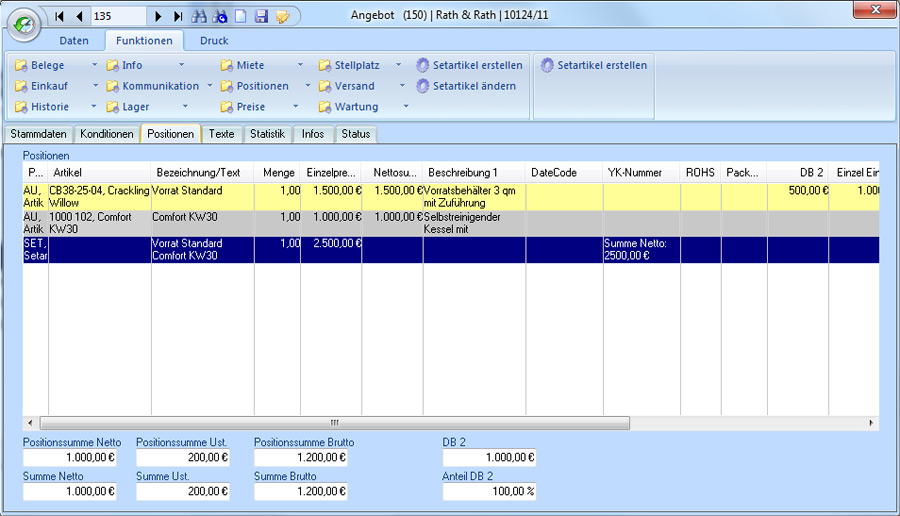Save using the floppy disk icon
Screen dimensions: 900x516
tap(261, 16)
